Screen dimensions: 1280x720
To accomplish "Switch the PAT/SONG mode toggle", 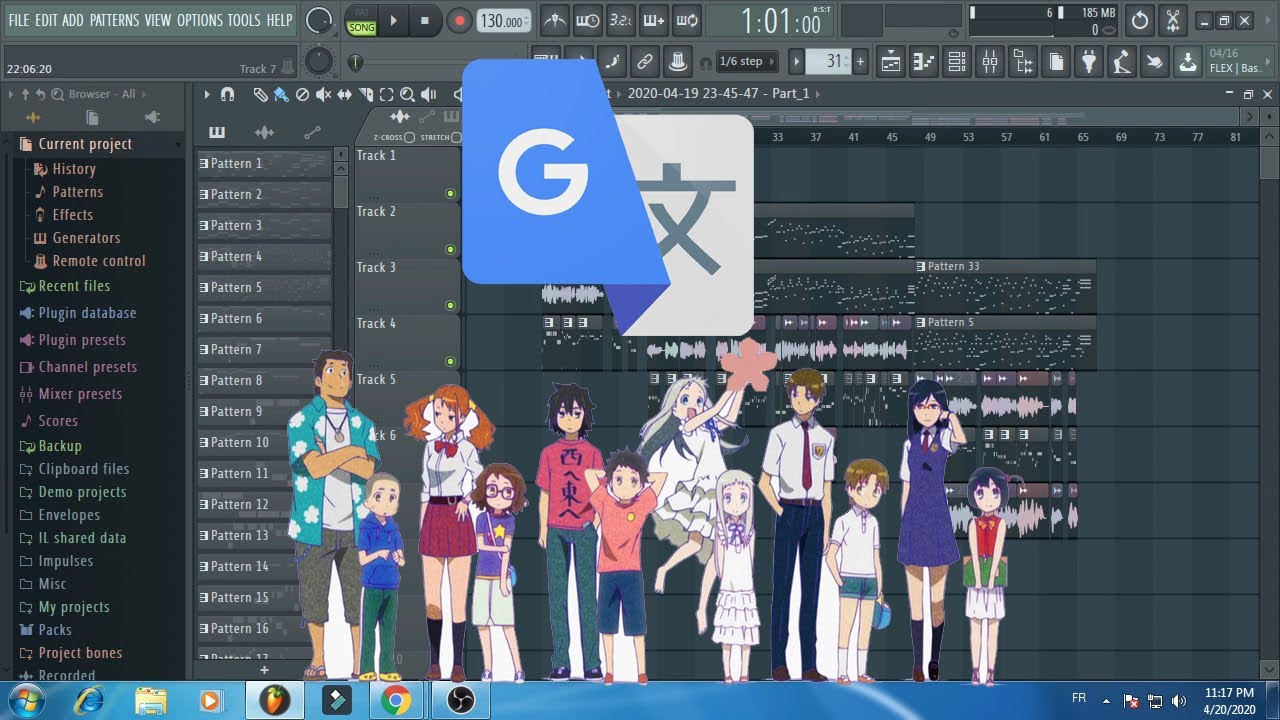I will point(361,21).
